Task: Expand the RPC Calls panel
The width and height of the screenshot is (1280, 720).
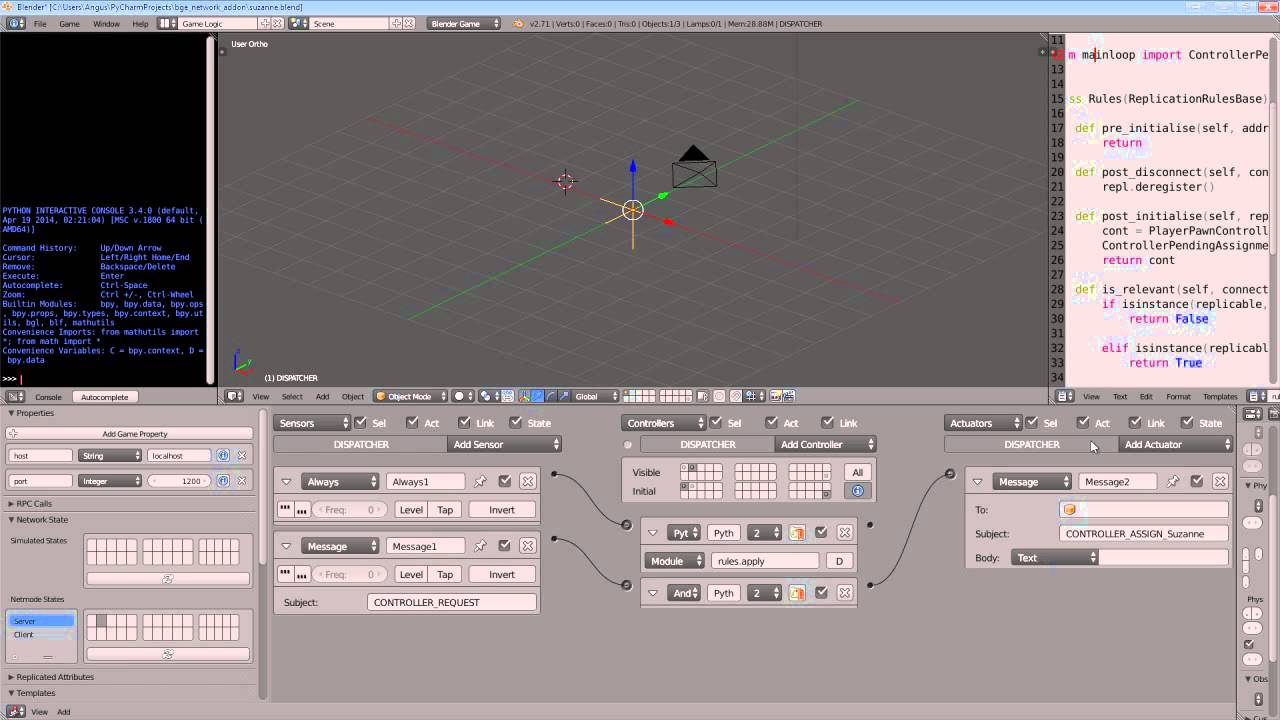Action: [34, 504]
